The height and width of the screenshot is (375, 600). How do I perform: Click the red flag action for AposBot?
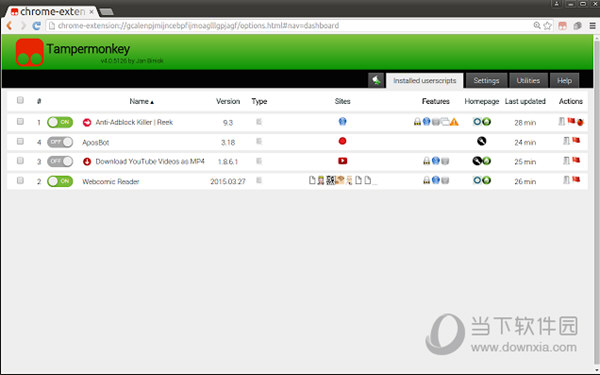[576, 140]
